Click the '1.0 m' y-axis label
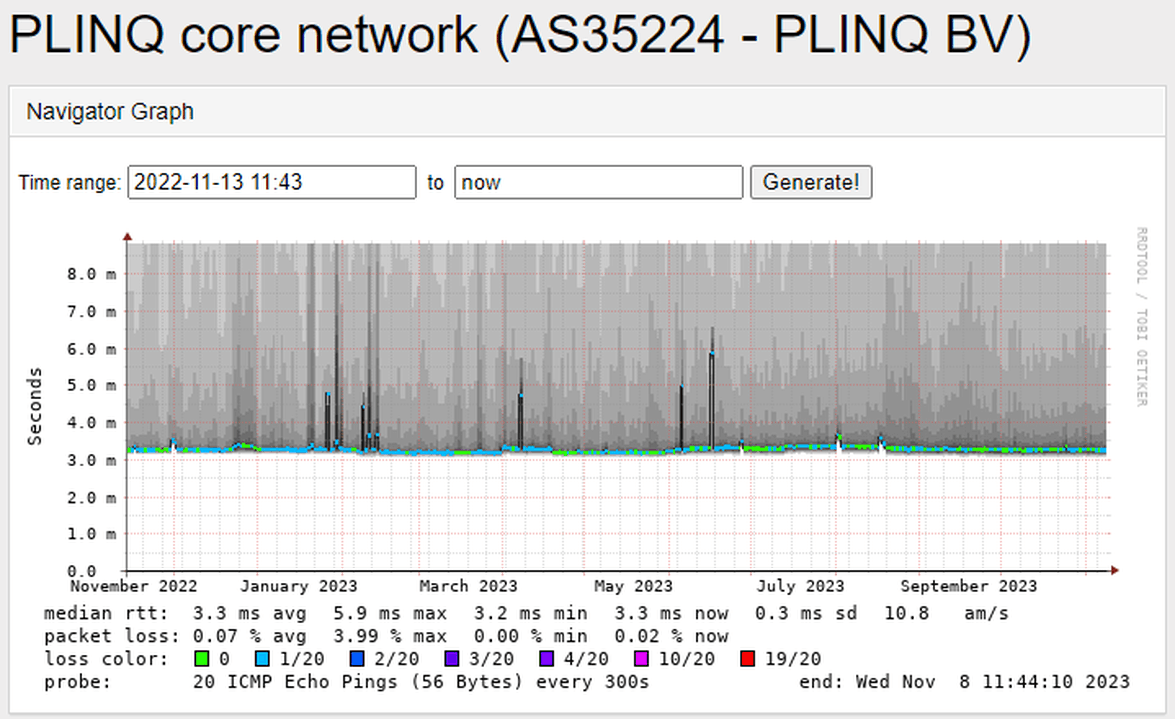The image size is (1175, 719). 91,534
